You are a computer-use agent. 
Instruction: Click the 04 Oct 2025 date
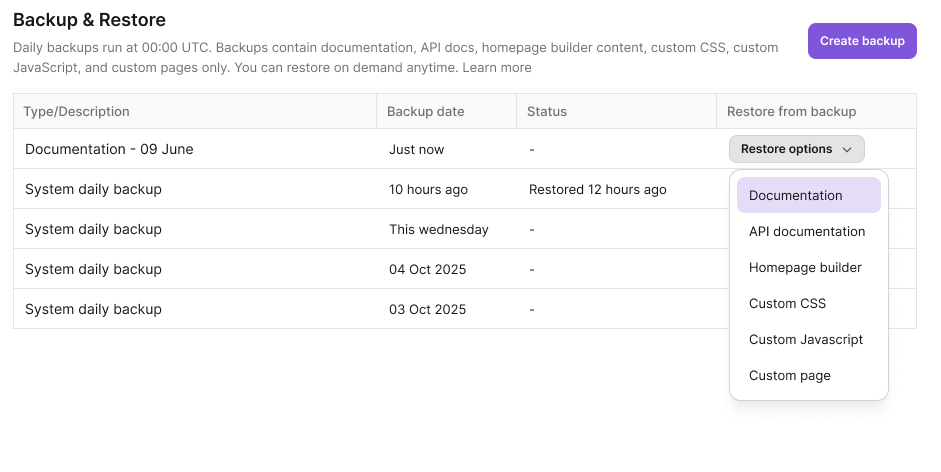coord(427,270)
